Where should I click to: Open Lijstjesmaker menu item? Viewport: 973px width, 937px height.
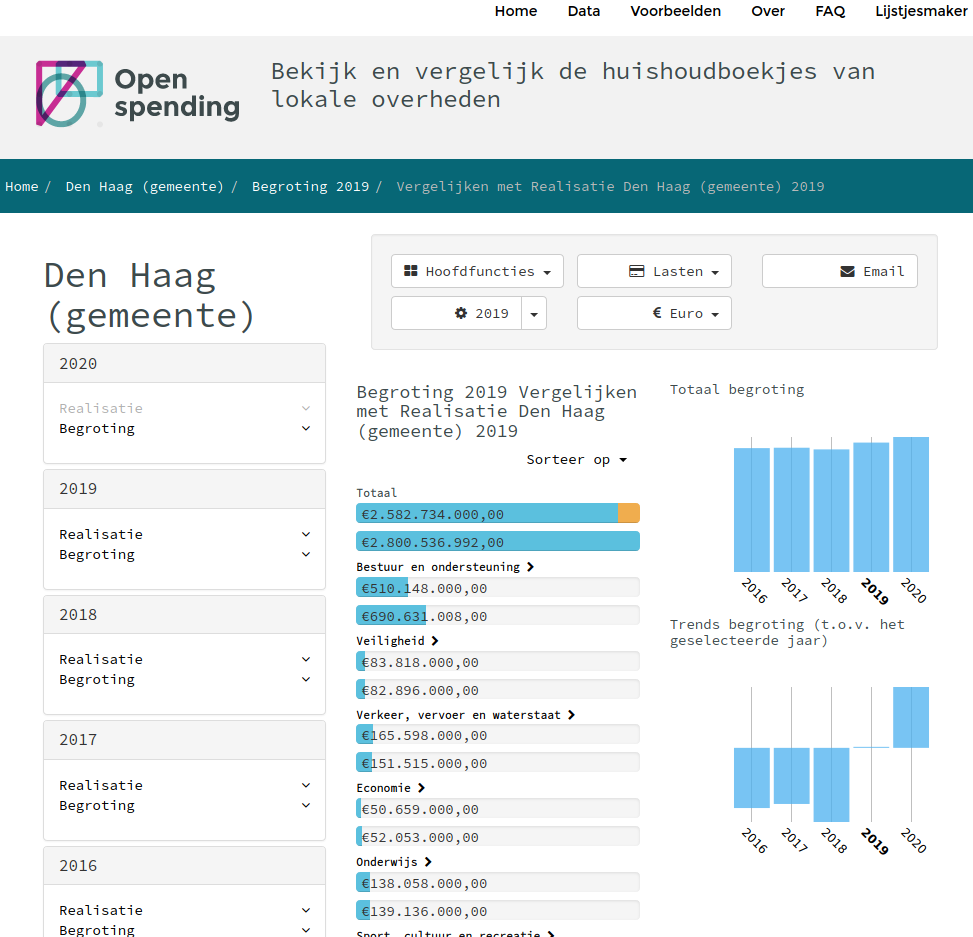(x=921, y=11)
